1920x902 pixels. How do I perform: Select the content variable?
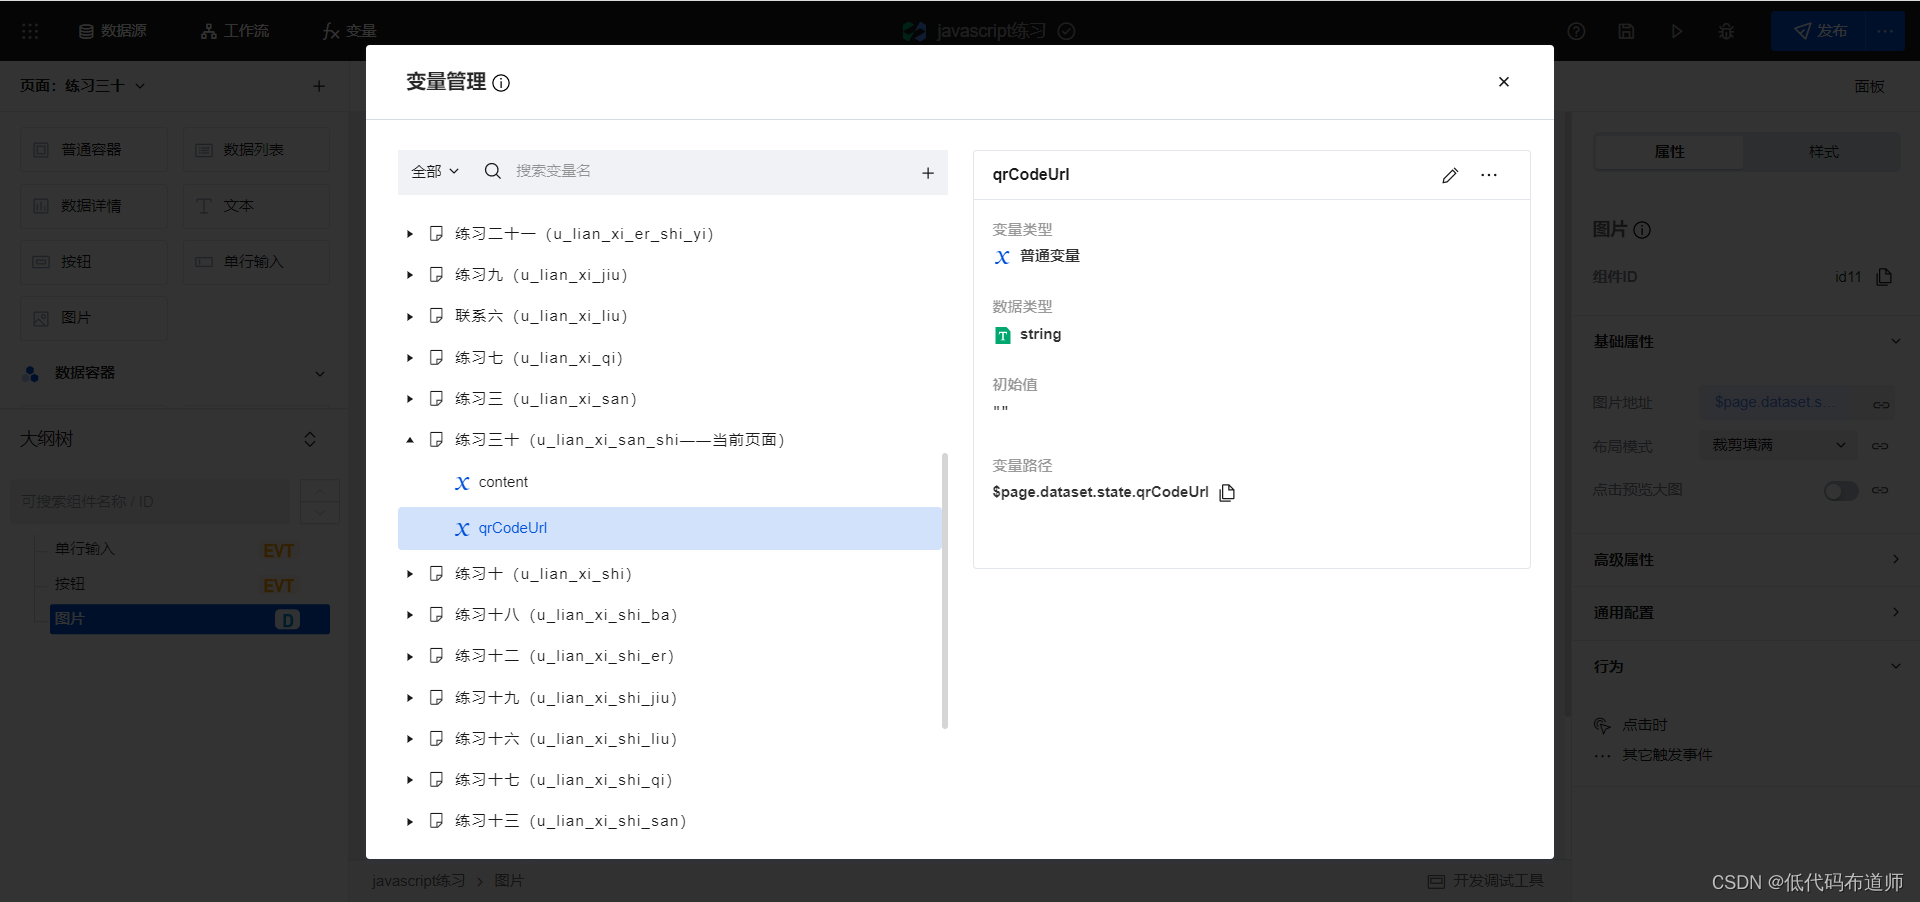(x=669, y=482)
